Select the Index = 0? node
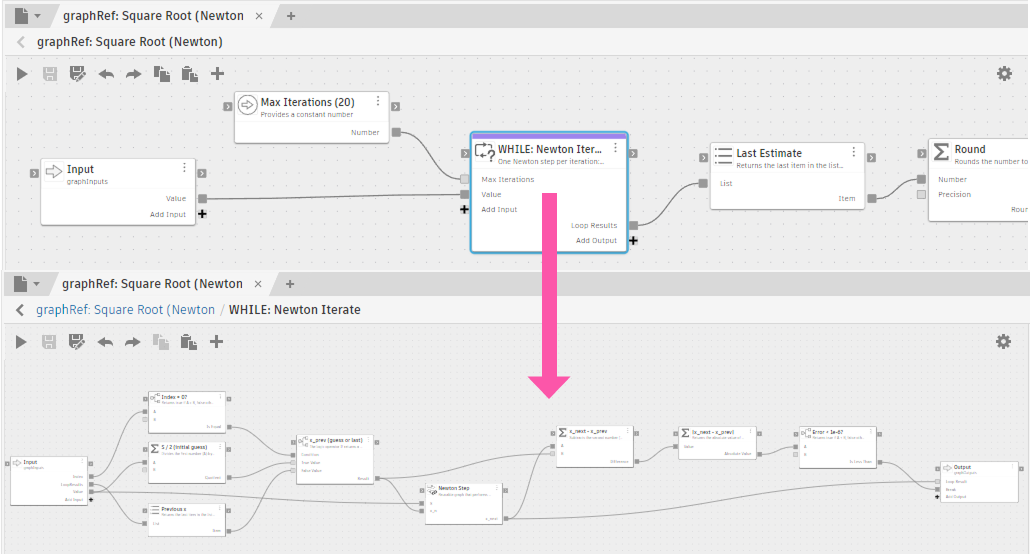 tap(187, 412)
